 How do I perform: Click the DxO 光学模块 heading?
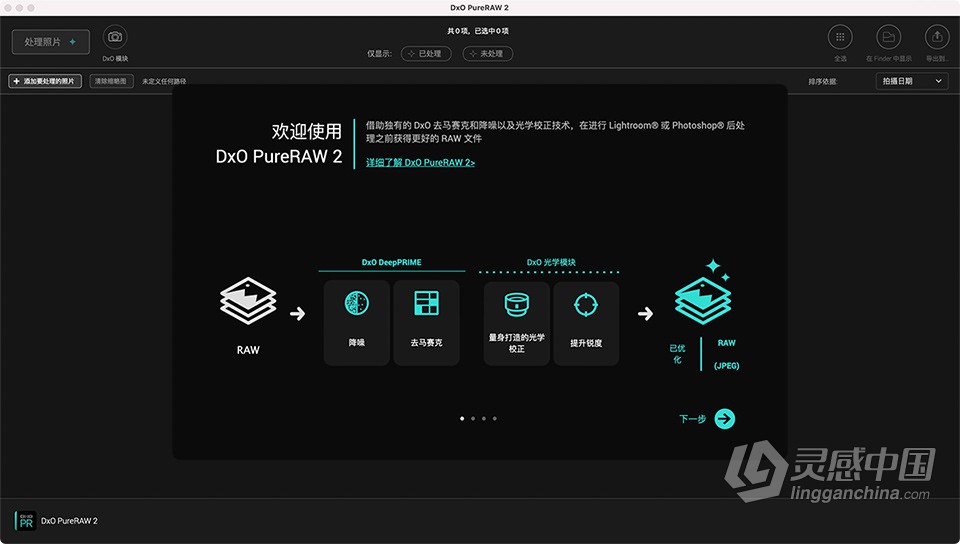click(x=551, y=263)
